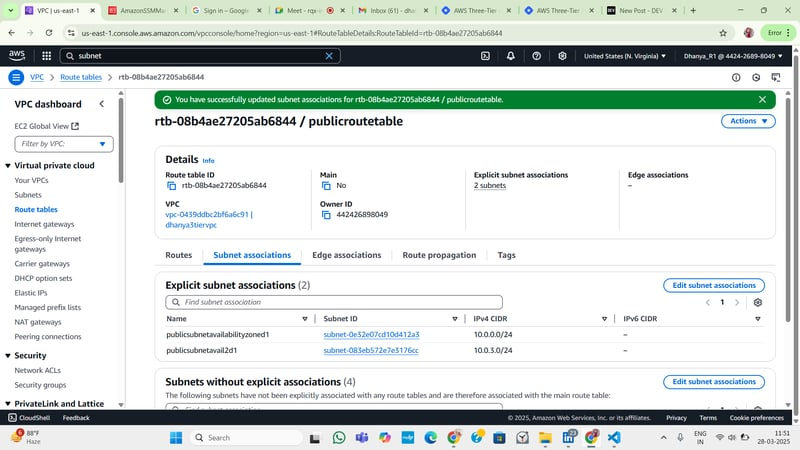Dismiss the green success banner
The height and width of the screenshot is (450, 800).
tap(762, 99)
